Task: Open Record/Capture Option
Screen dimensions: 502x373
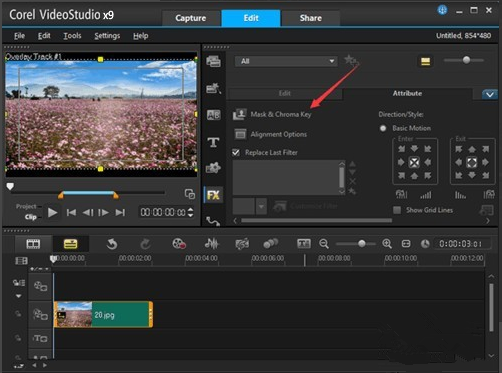Action: 179,244
